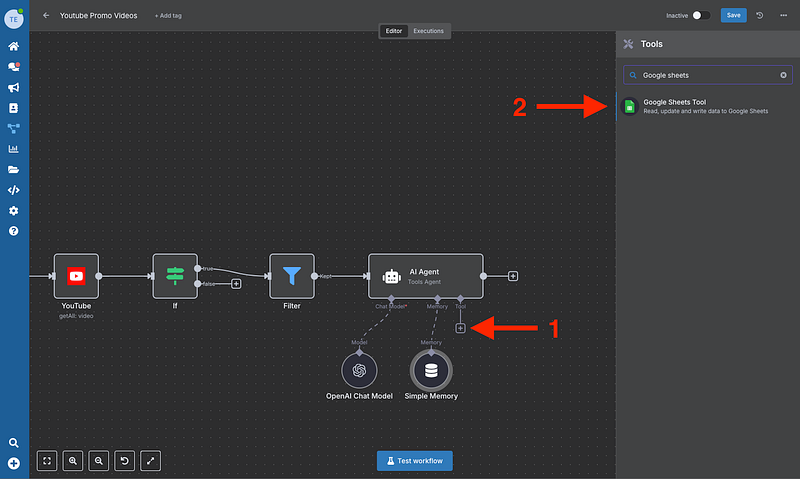The height and width of the screenshot is (479, 800).
Task: Add a tool to AI Agent
Action: click(x=460, y=328)
